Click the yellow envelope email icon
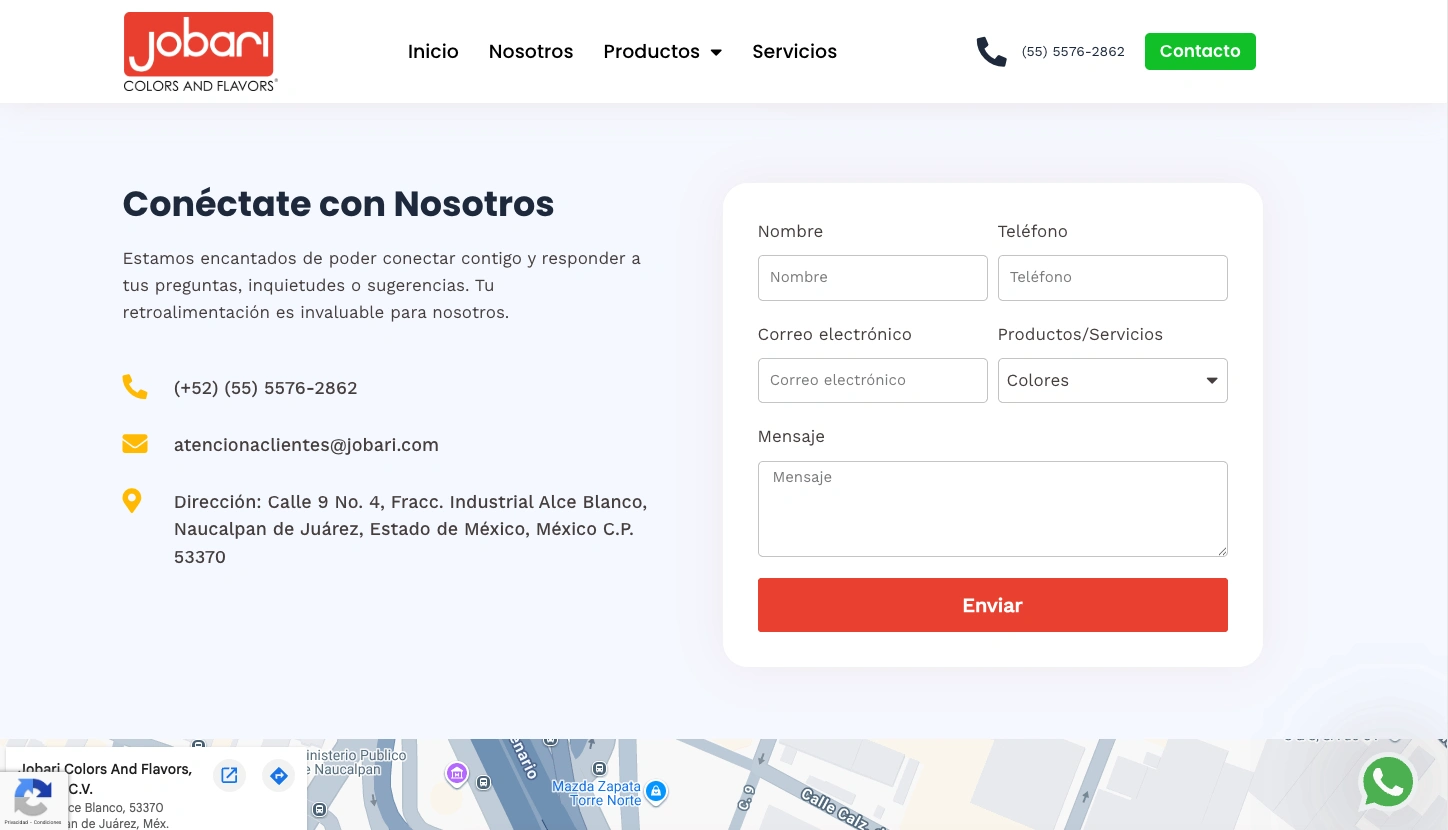 click(135, 443)
